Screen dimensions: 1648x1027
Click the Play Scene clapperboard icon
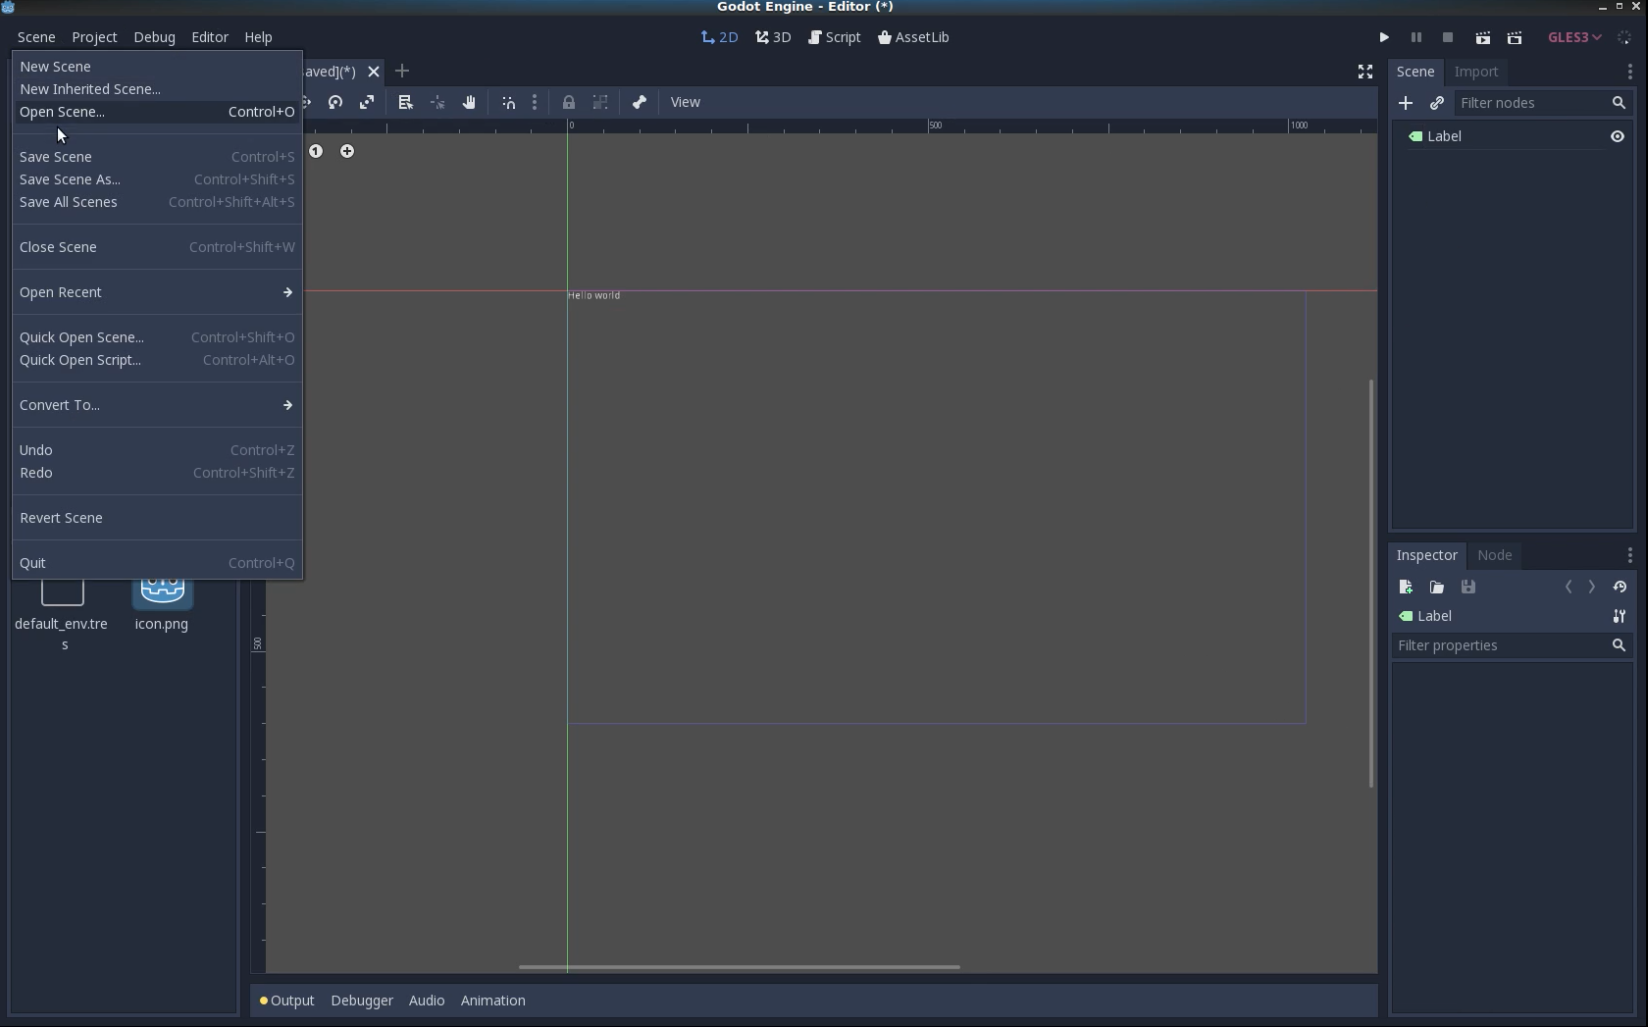tap(1483, 37)
